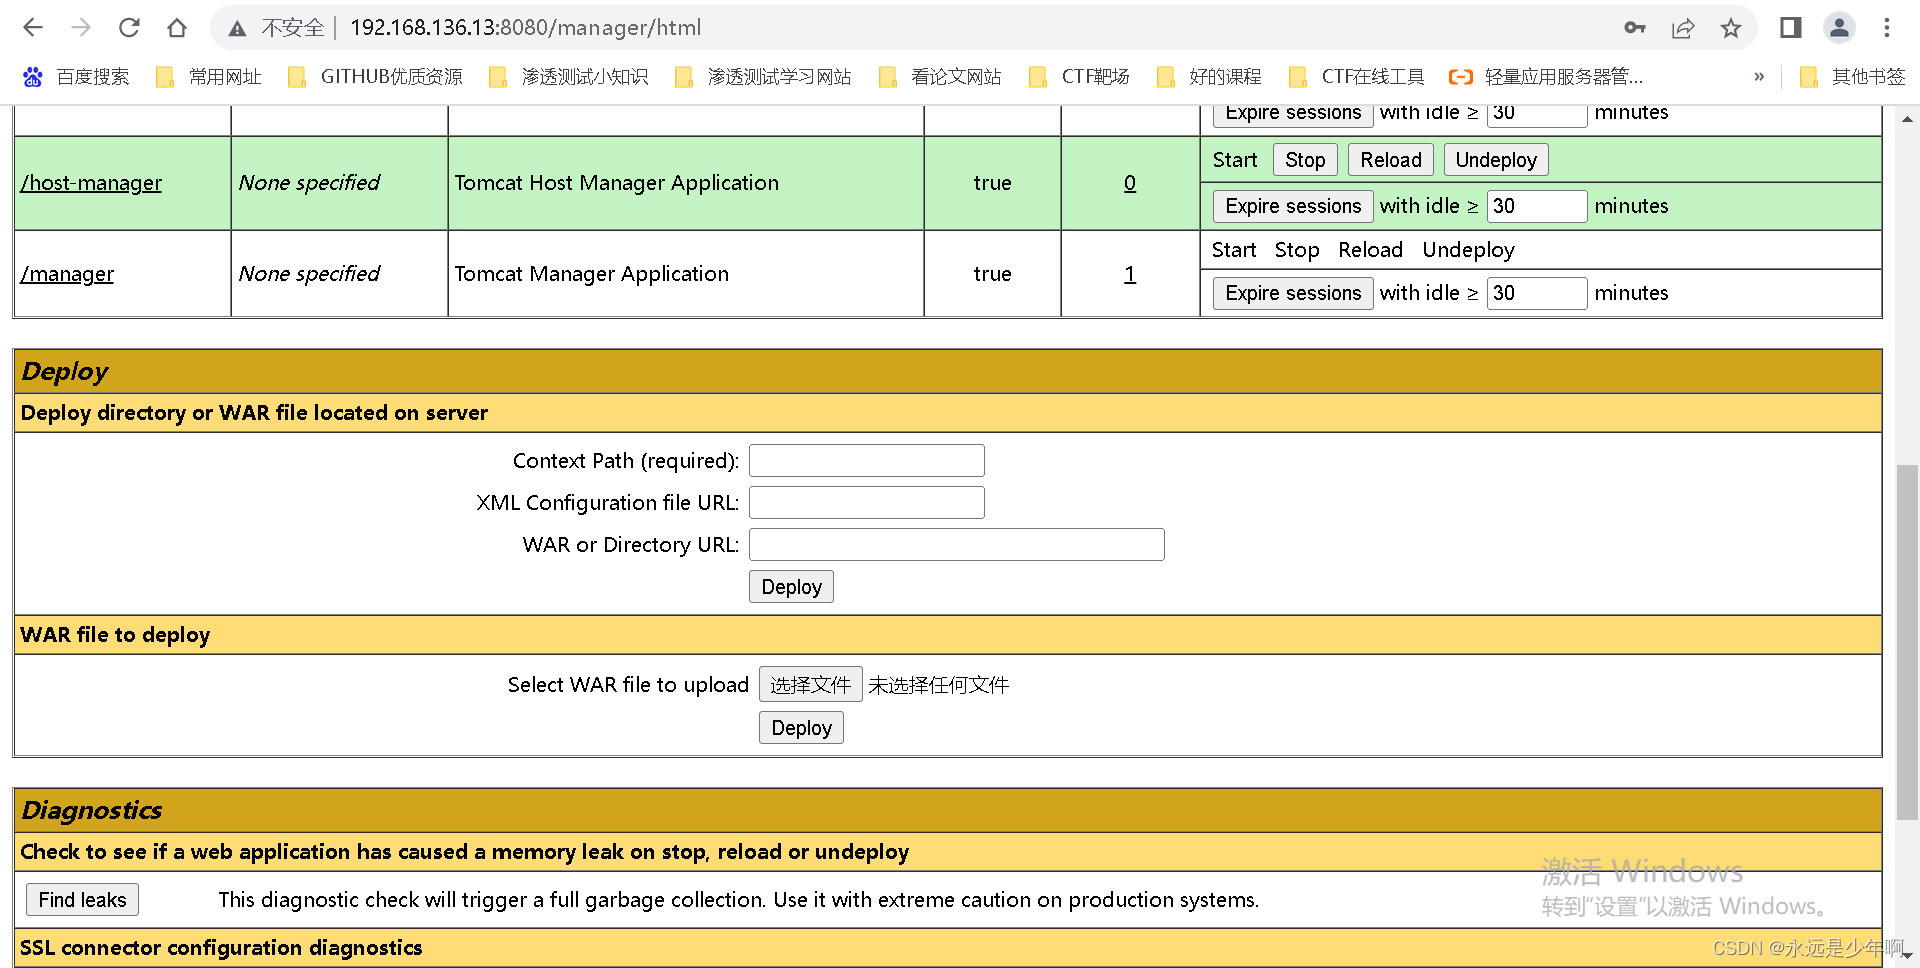The width and height of the screenshot is (1920, 968).
Task: View the 0 sessions of host-manager
Action: [1130, 183]
